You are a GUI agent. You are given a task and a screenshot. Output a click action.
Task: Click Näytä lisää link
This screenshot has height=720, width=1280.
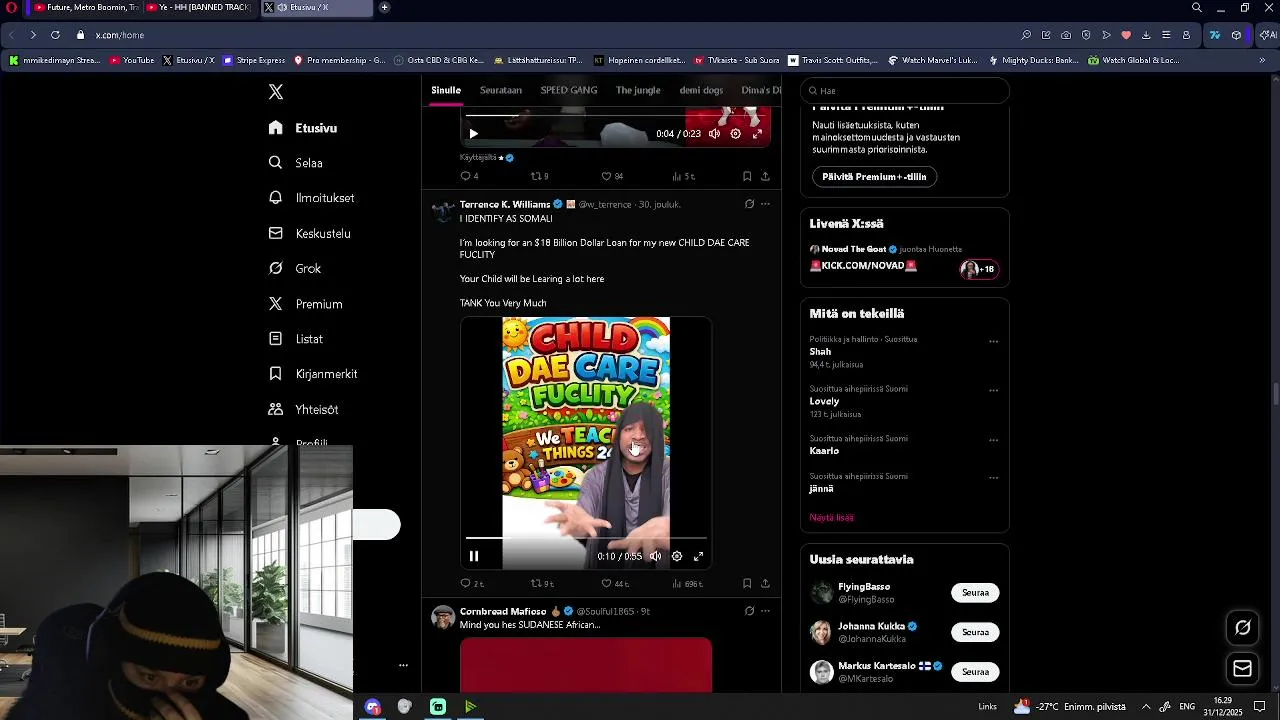831,517
